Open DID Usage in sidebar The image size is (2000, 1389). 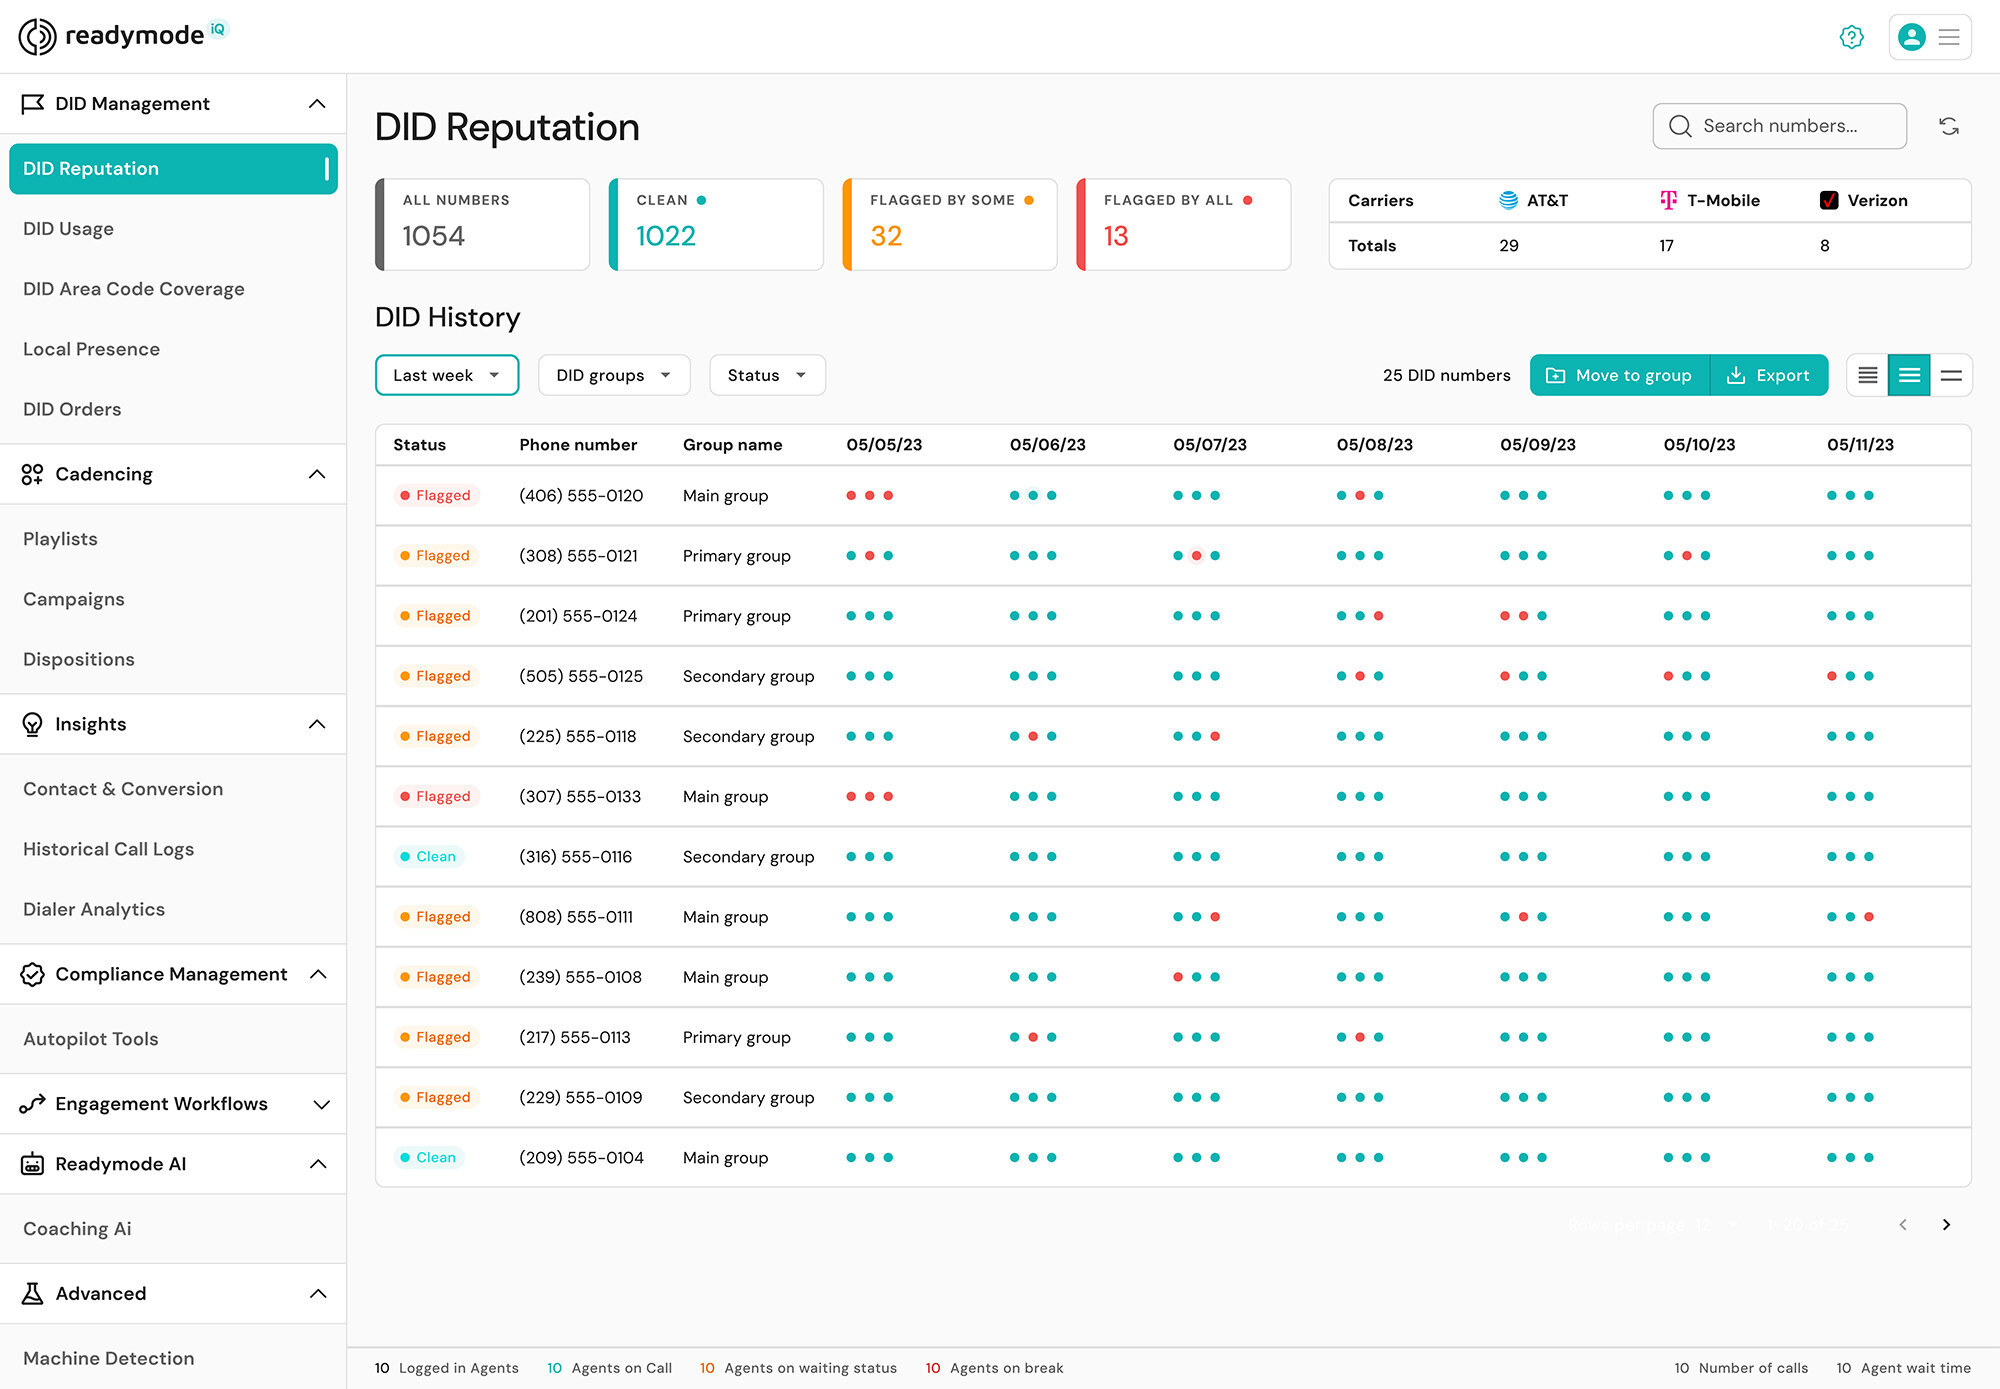[68, 229]
